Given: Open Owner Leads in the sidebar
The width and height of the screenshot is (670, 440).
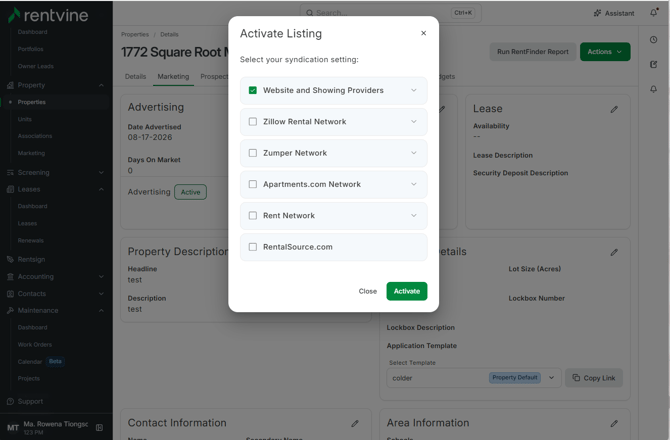Looking at the screenshot, I should click(x=35, y=66).
